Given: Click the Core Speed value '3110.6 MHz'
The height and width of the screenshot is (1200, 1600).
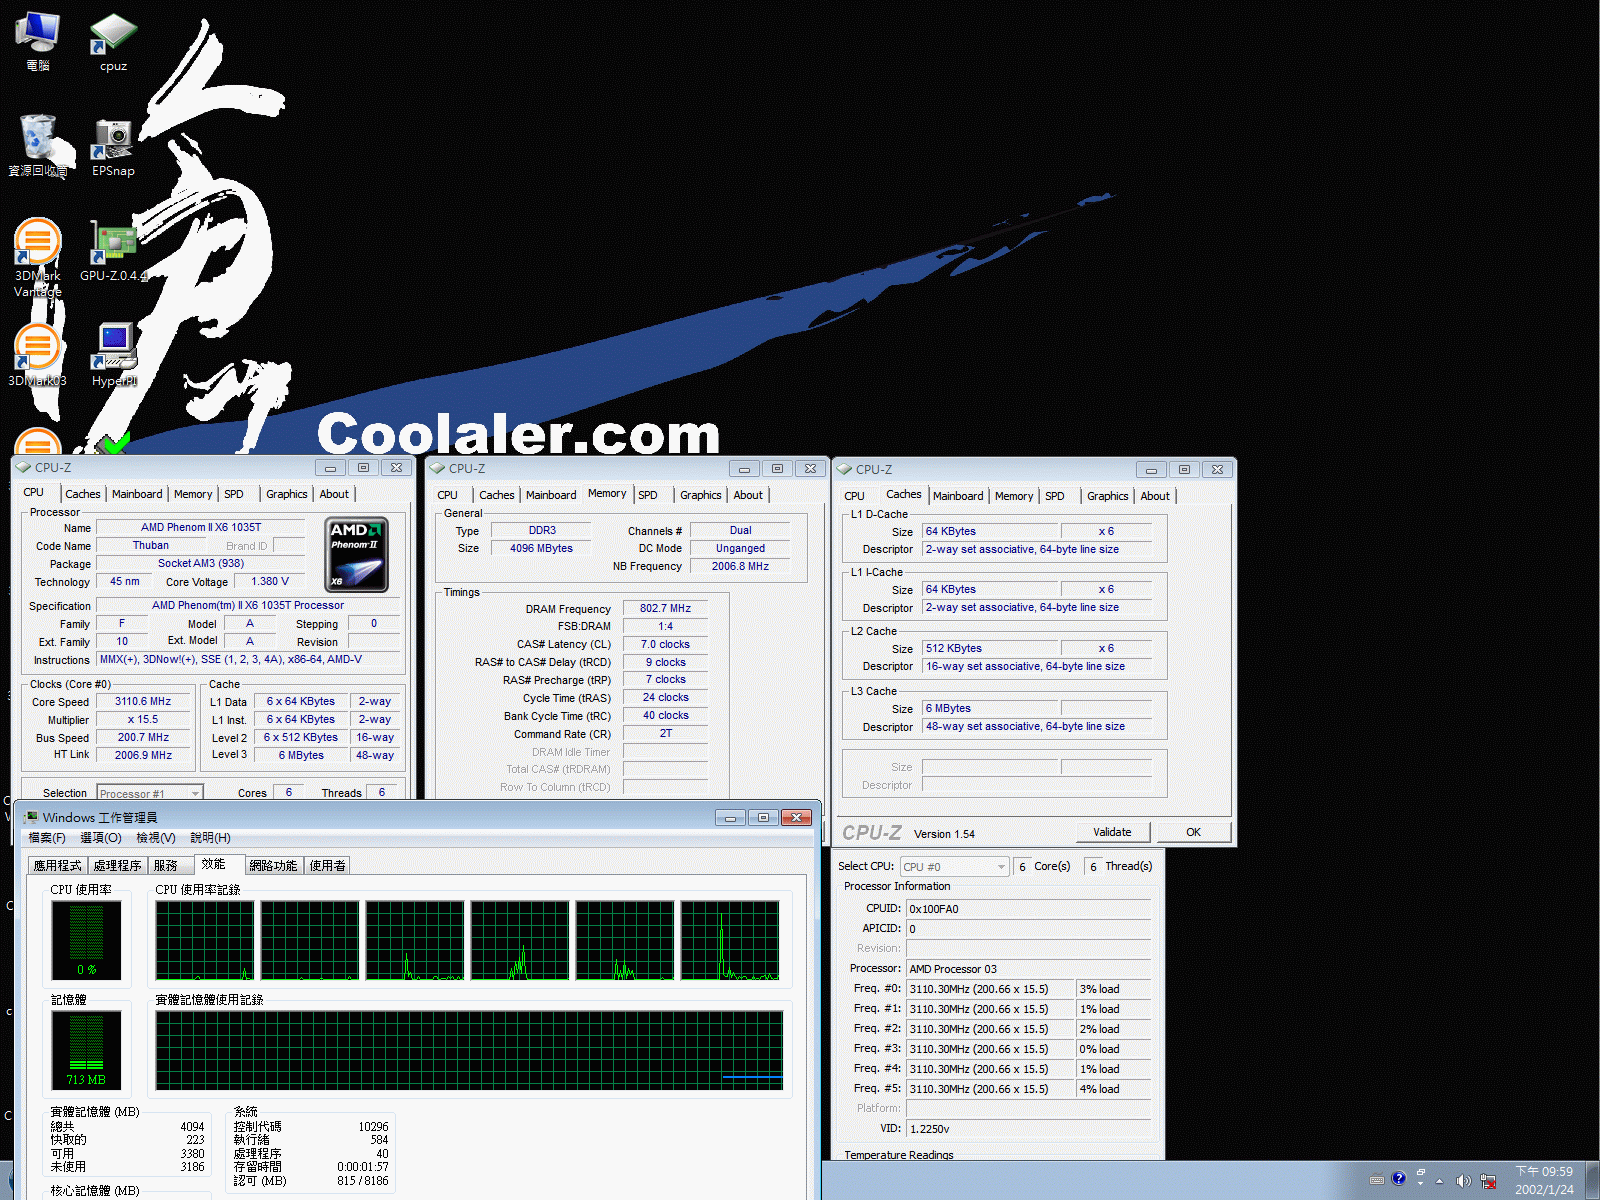Looking at the screenshot, I should pyautogui.click(x=143, y=702).
